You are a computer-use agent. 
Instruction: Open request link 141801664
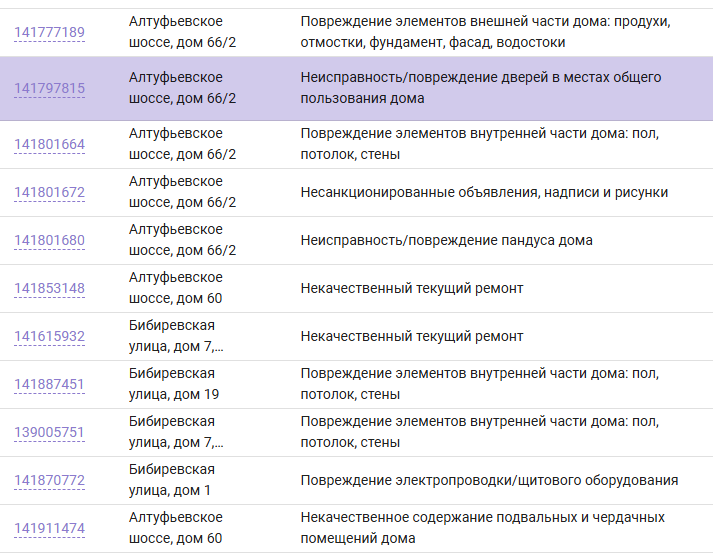(x=50, y=144)
